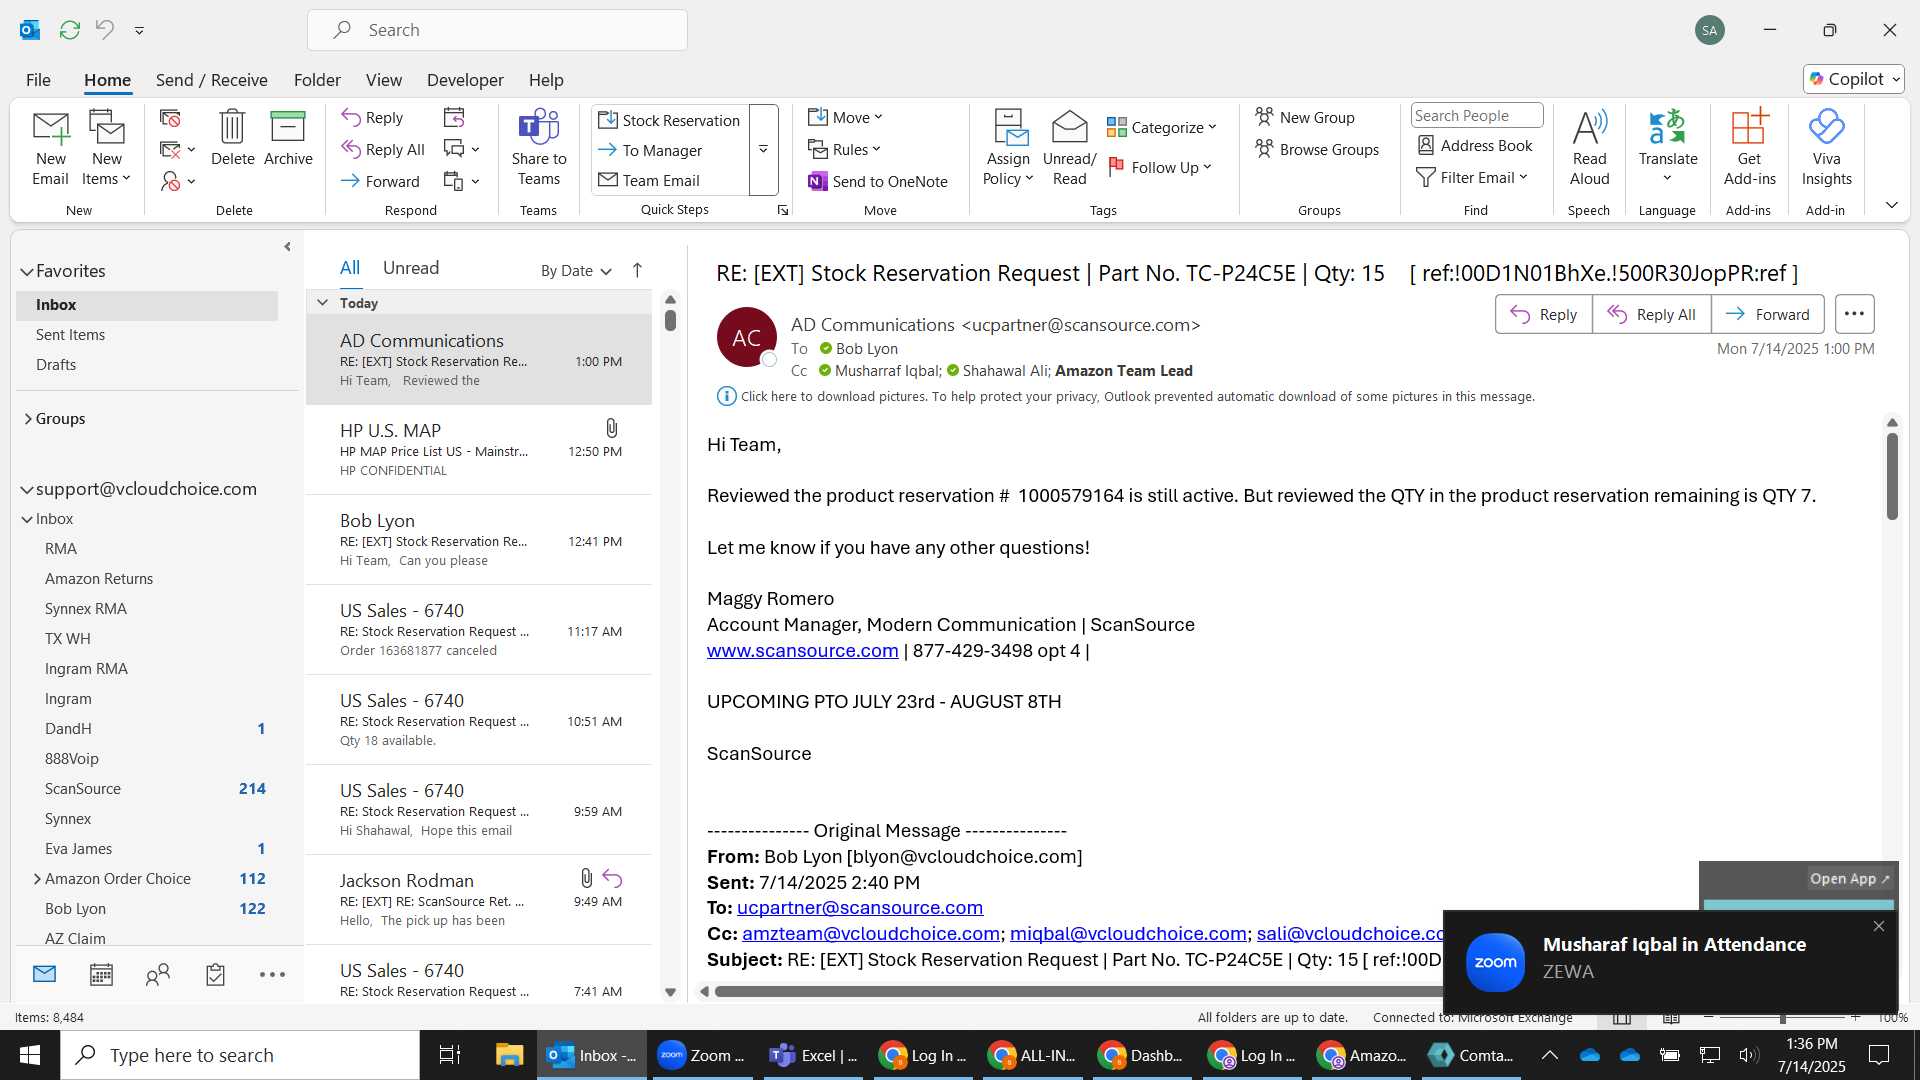Switch to the Developer tab
The image size is (1920, 1080).
pos(465,80)
